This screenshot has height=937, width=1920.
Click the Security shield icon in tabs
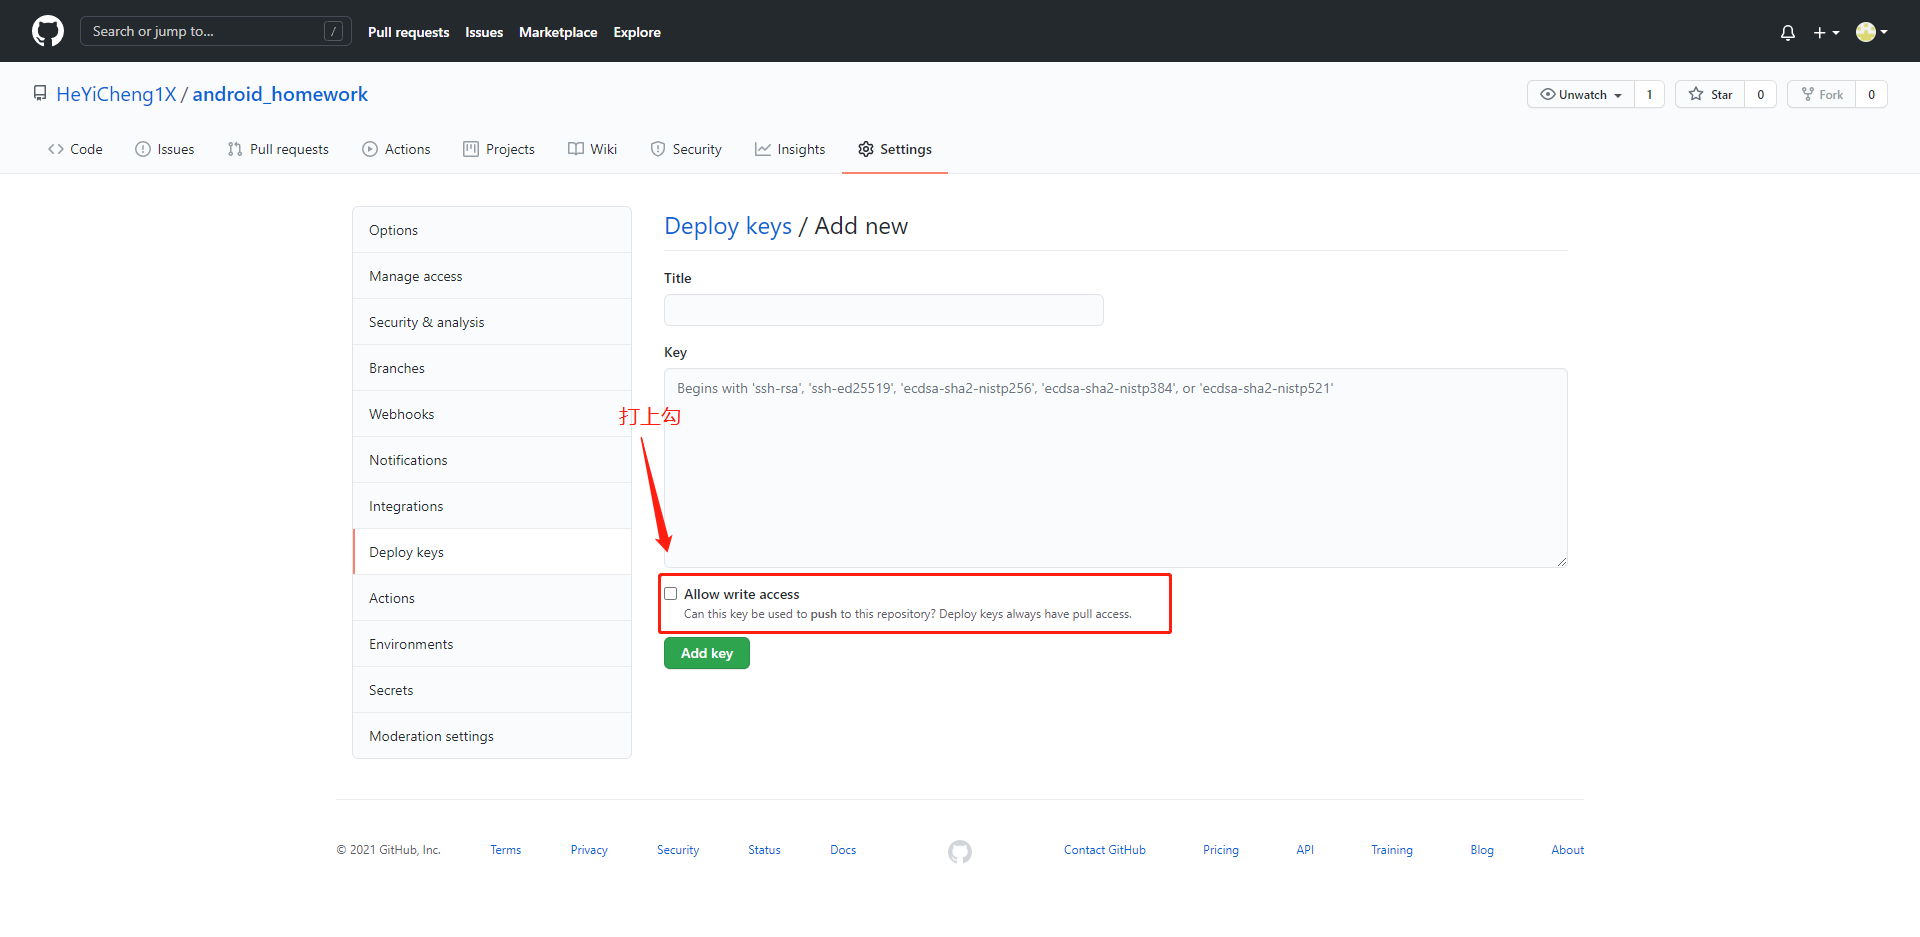coord(658,149)
